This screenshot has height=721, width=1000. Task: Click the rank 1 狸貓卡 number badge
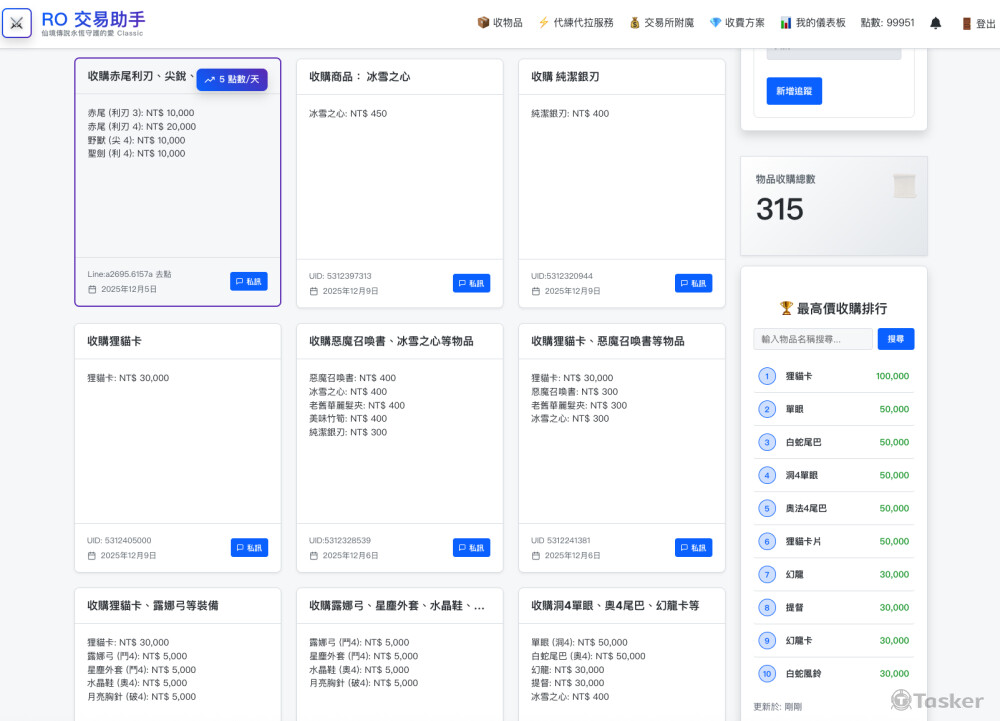click(x=767, y=376)
